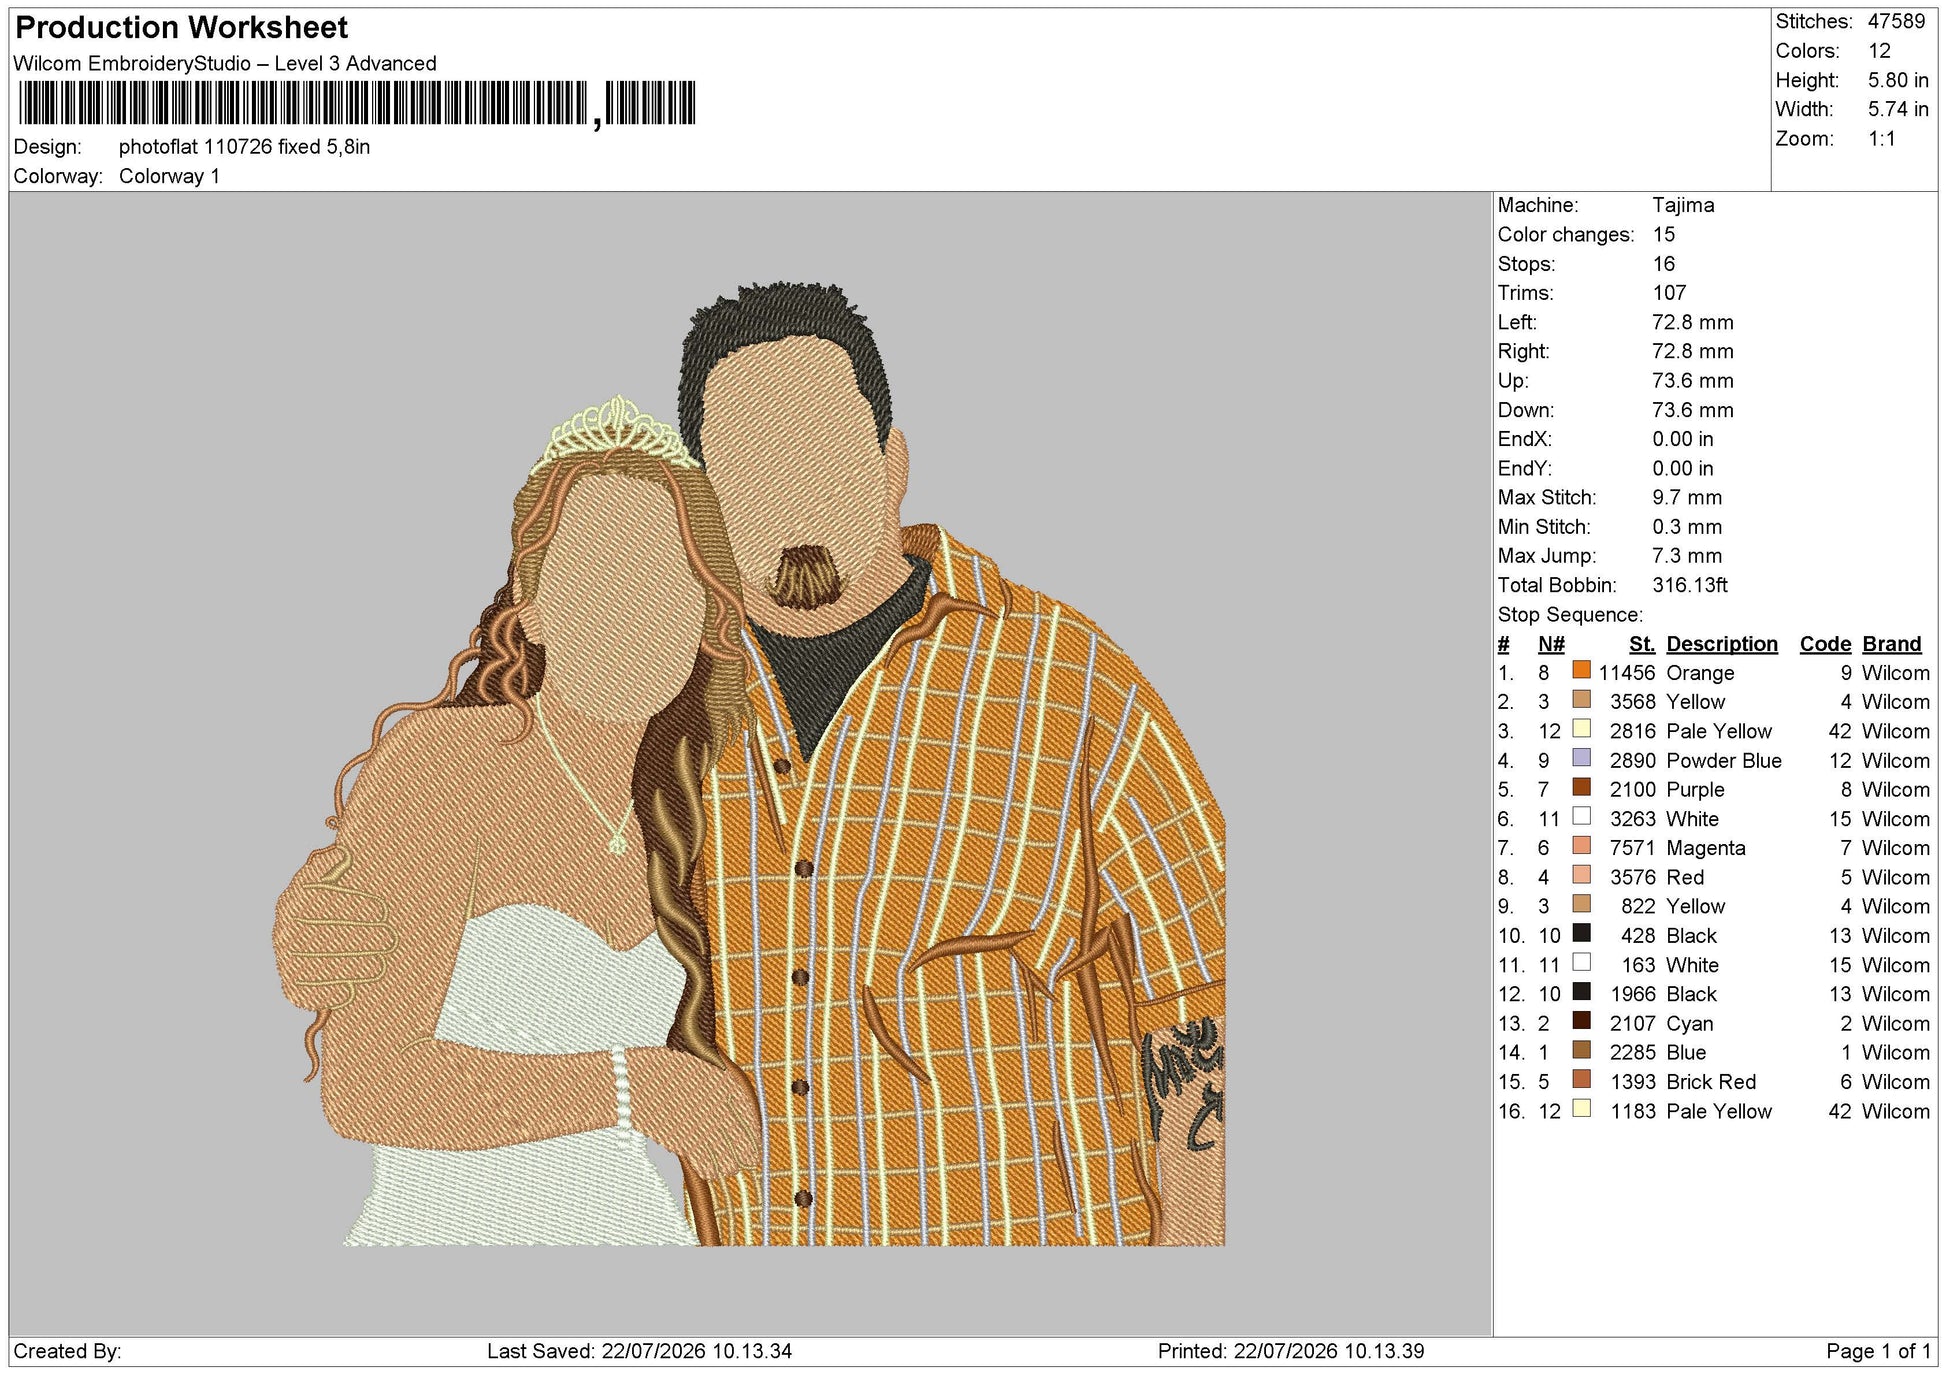Image resolution: width=1946 pixels, height=1375 pixels.
Task: Click the Max Jump value '7.3 mm'
Action: point(1687,556)
